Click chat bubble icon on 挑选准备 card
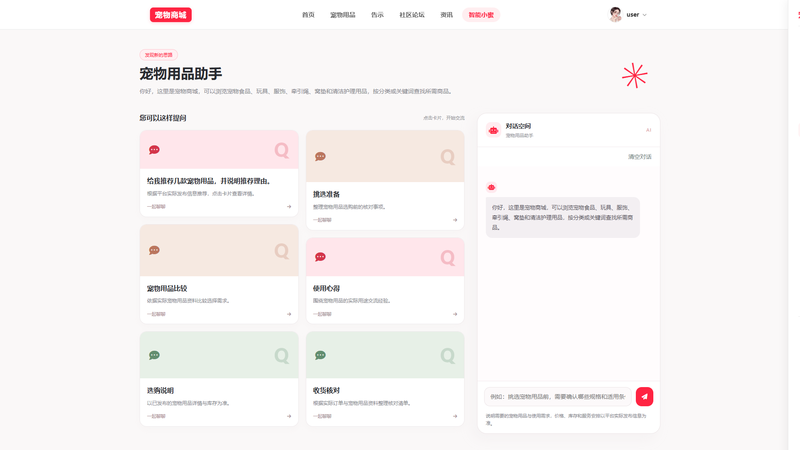Image resolution: width=800 pixels, height=450 pixels. pos(320,156)
